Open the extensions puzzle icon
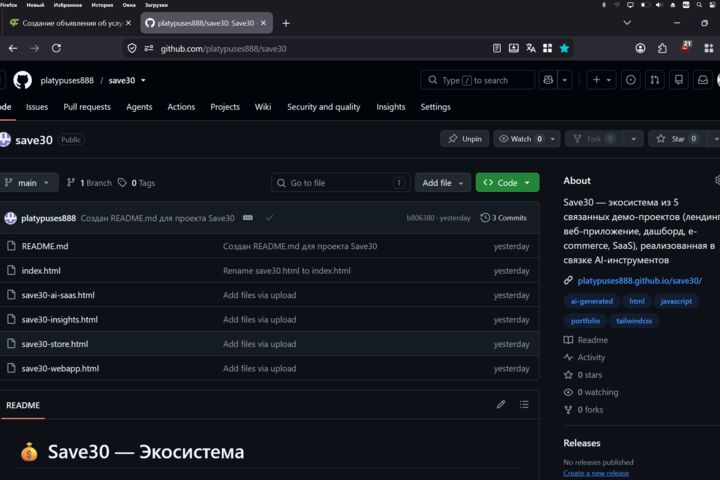 (662, 48)
